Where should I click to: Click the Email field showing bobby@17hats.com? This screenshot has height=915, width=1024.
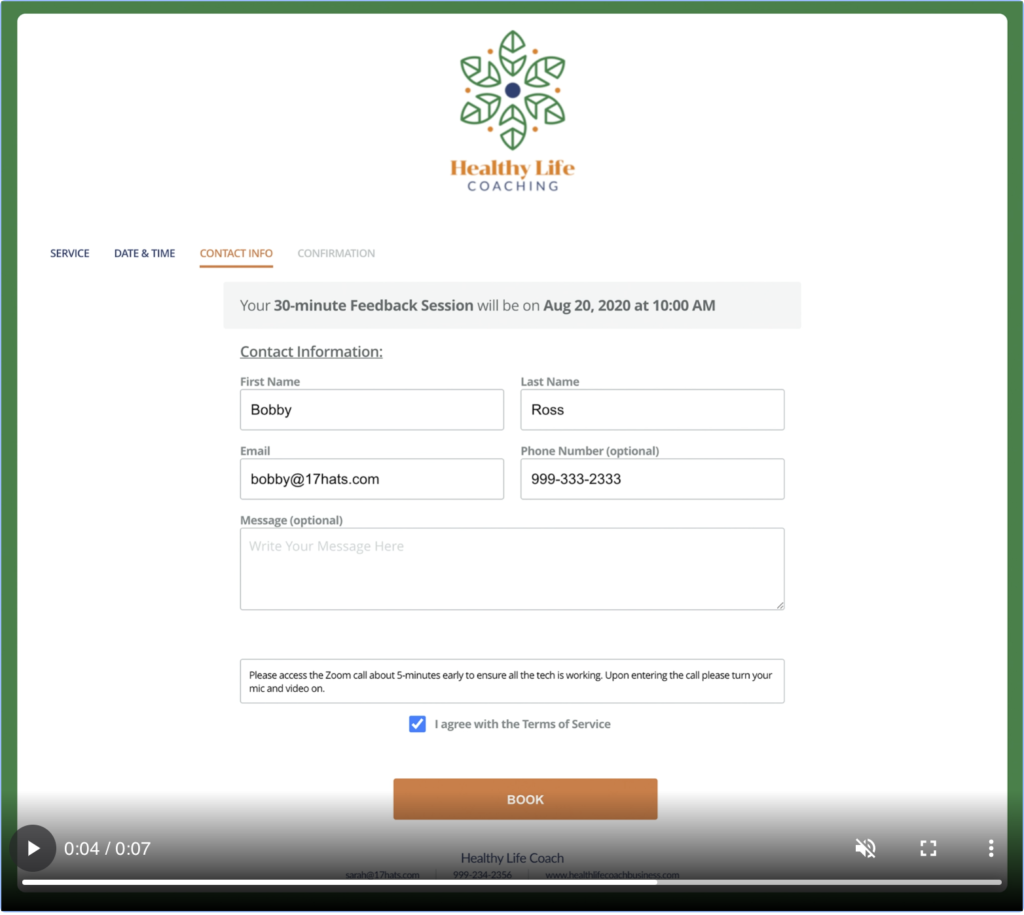tap(371, 479)
